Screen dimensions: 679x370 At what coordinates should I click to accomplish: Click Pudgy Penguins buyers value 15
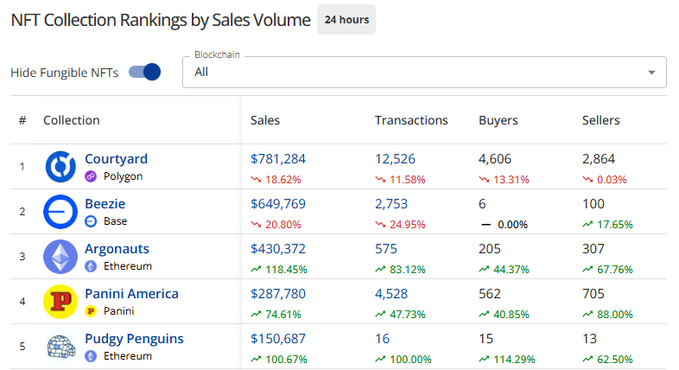click(486, 339)
